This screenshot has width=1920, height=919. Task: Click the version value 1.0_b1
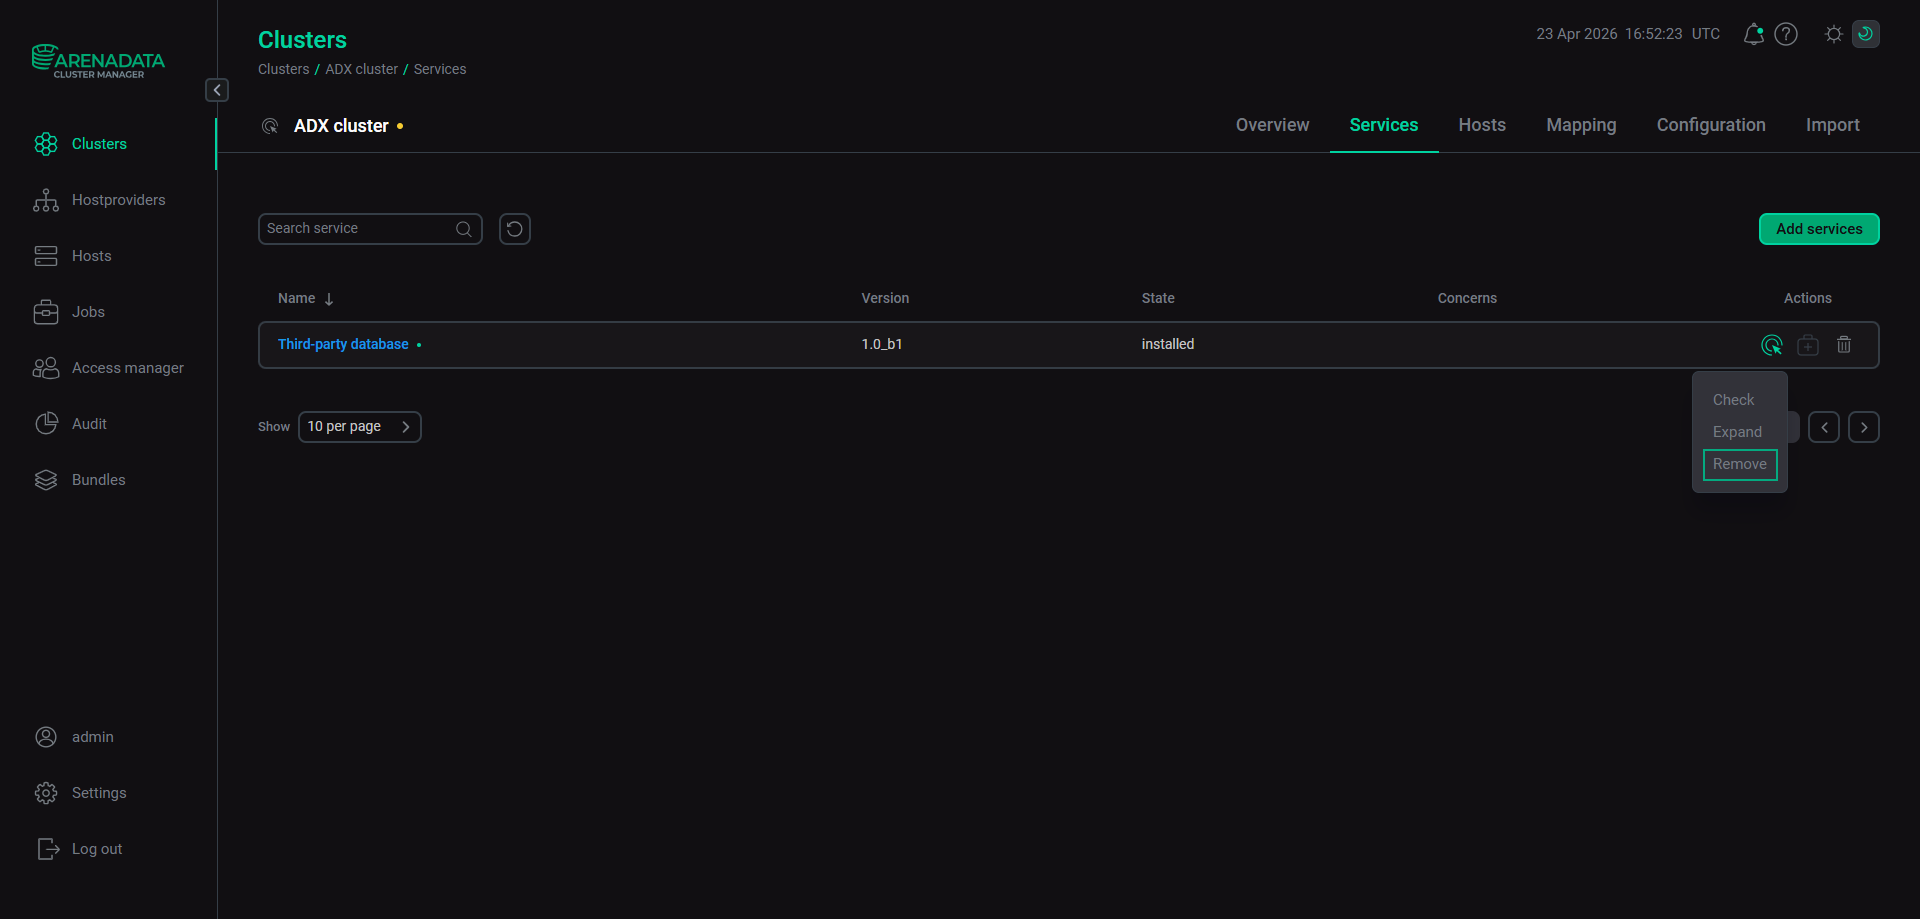coord(882,344)
